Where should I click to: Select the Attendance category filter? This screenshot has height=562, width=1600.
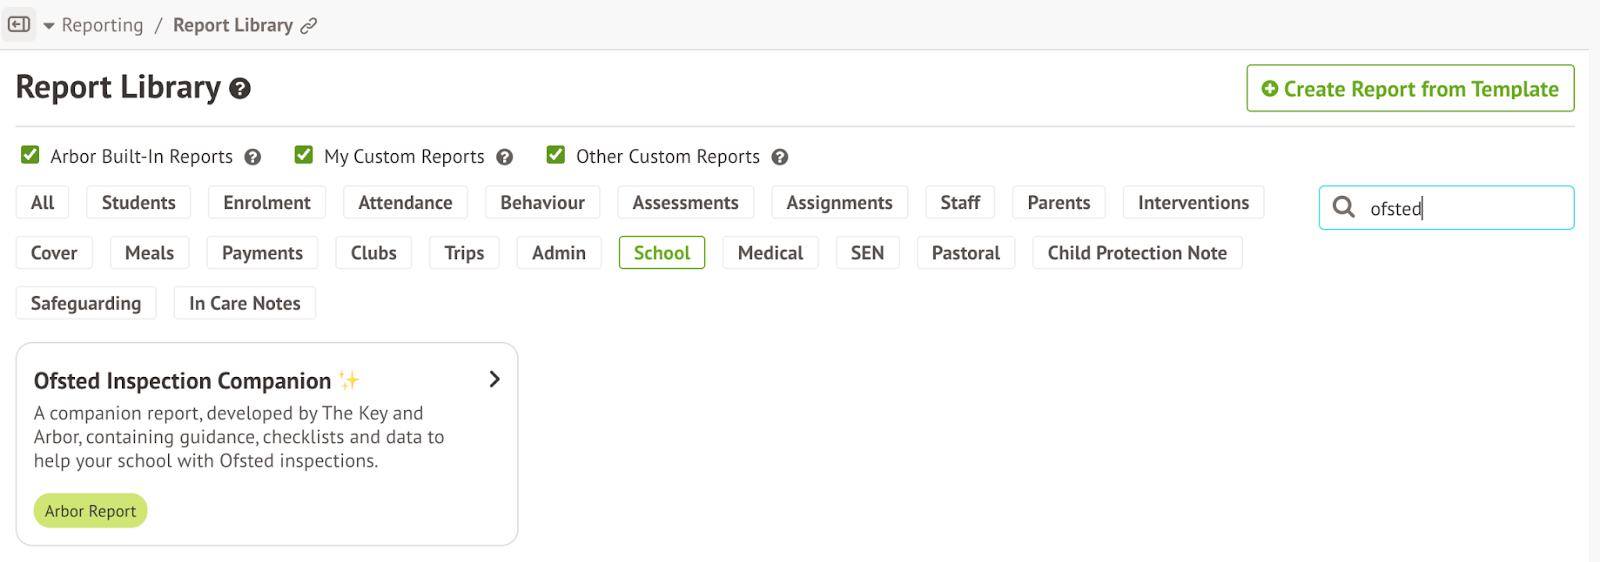pos(405,203)
